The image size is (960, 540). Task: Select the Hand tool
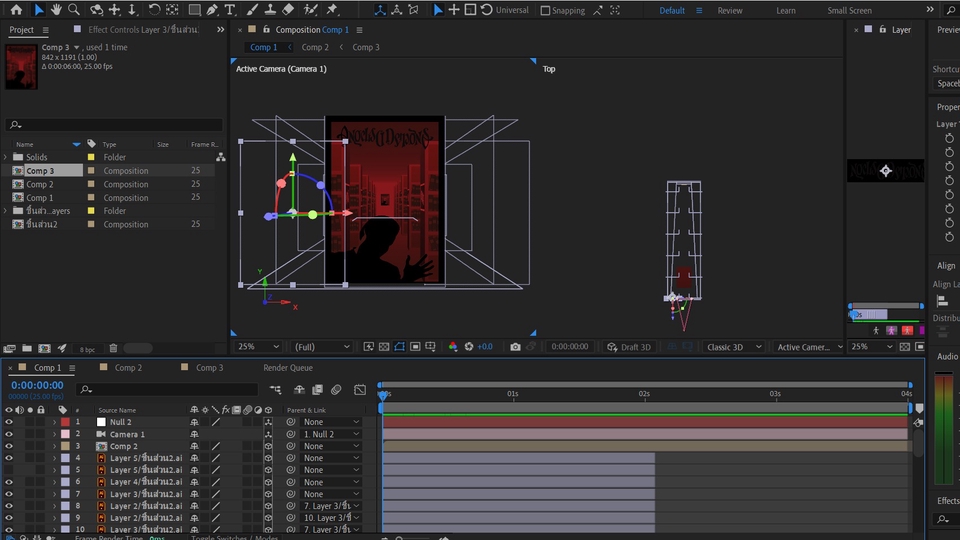pyautogui.click(x=56, y=10)
